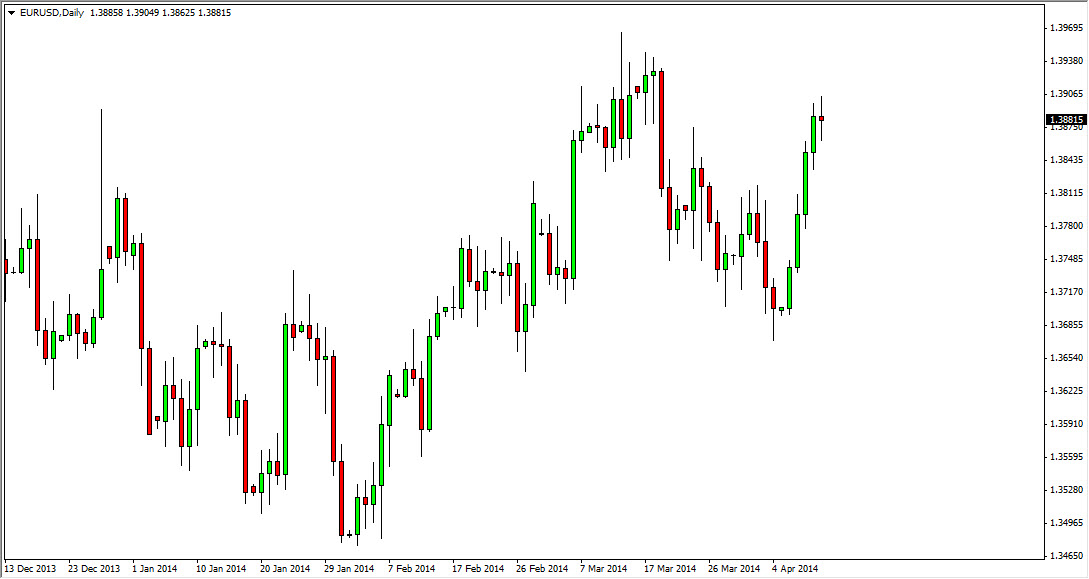The image size is (1089, 579).
Task: Click the 29 Jan 2014 date label
Action: [x=349, y=569]
